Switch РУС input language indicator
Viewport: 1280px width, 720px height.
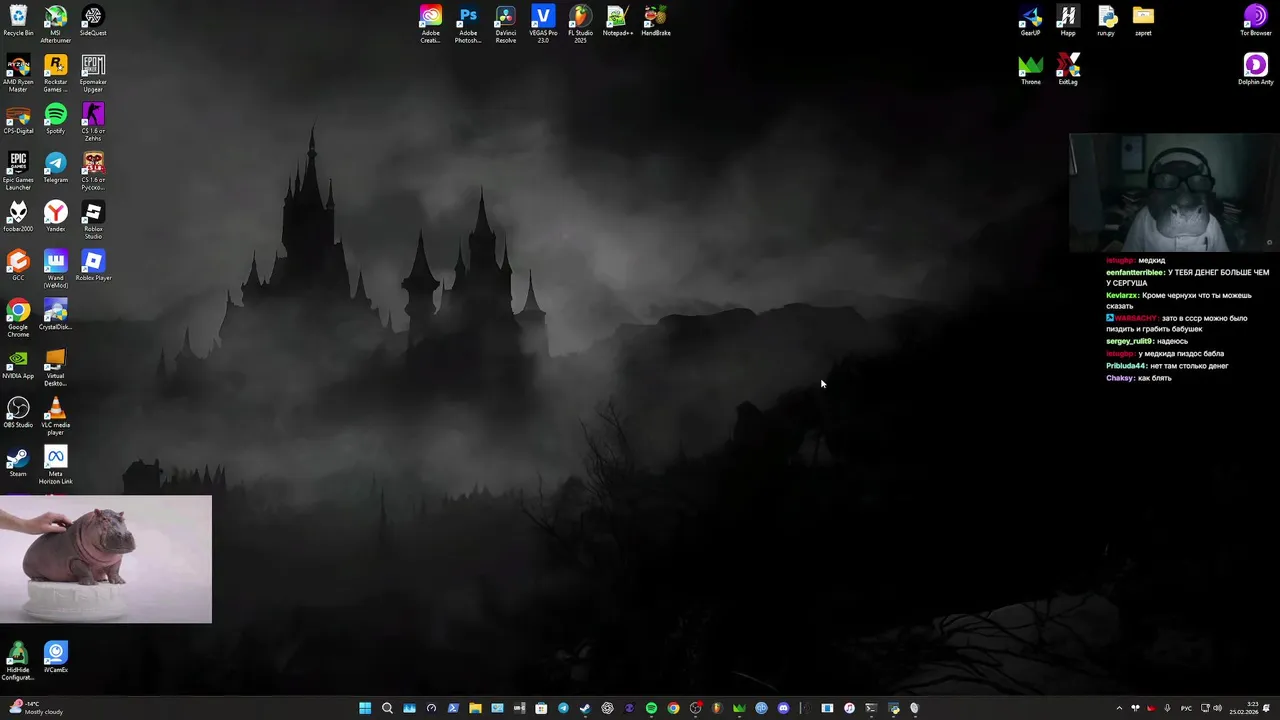[x=1186, y=708]
